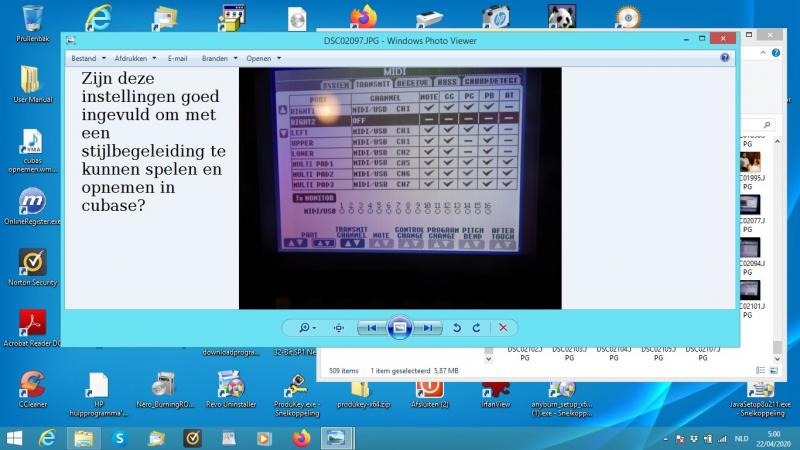
Task: Open anyburn_setup shortcut on desktop
Action: click(x=561, y=399)
